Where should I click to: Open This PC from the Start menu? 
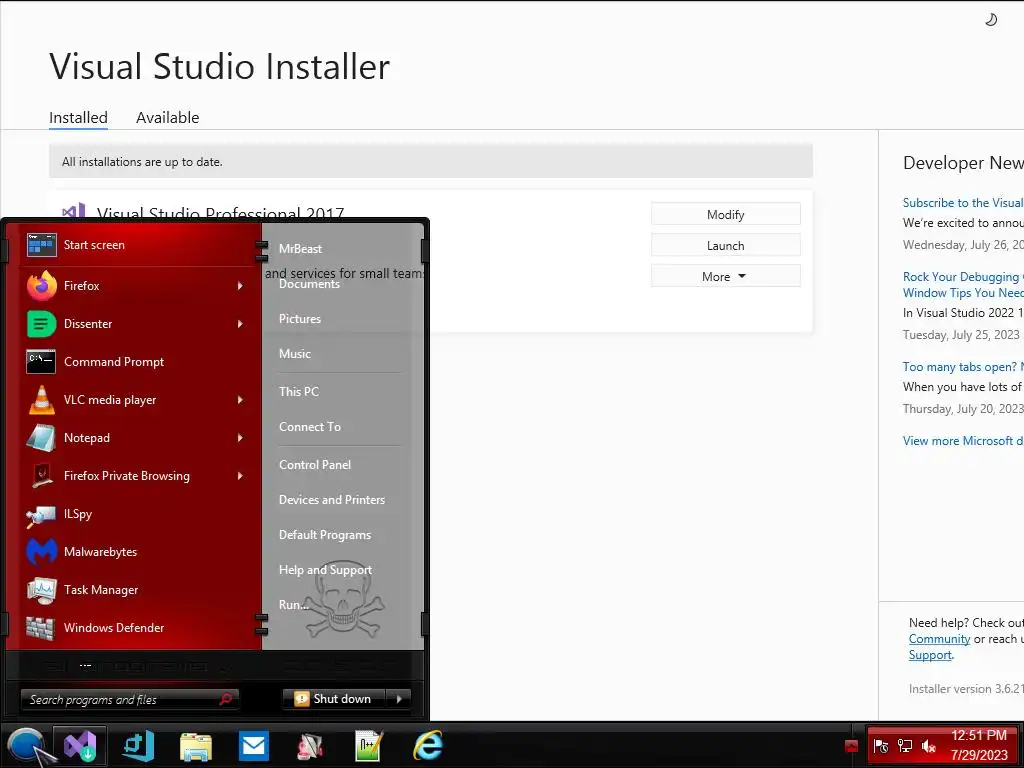[299, 392]
